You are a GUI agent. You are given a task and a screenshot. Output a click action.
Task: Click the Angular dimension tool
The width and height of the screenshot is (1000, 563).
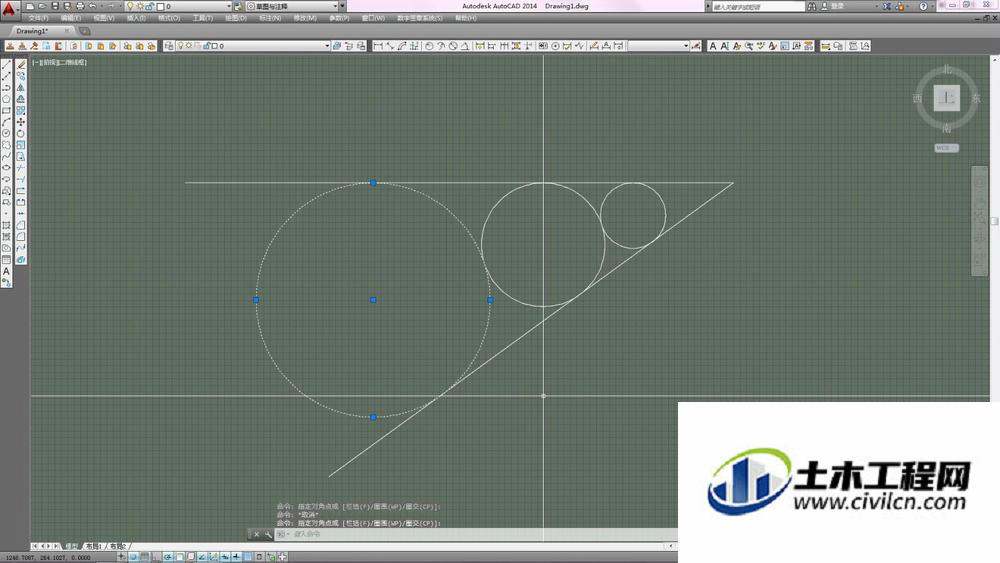coord(465,46)
